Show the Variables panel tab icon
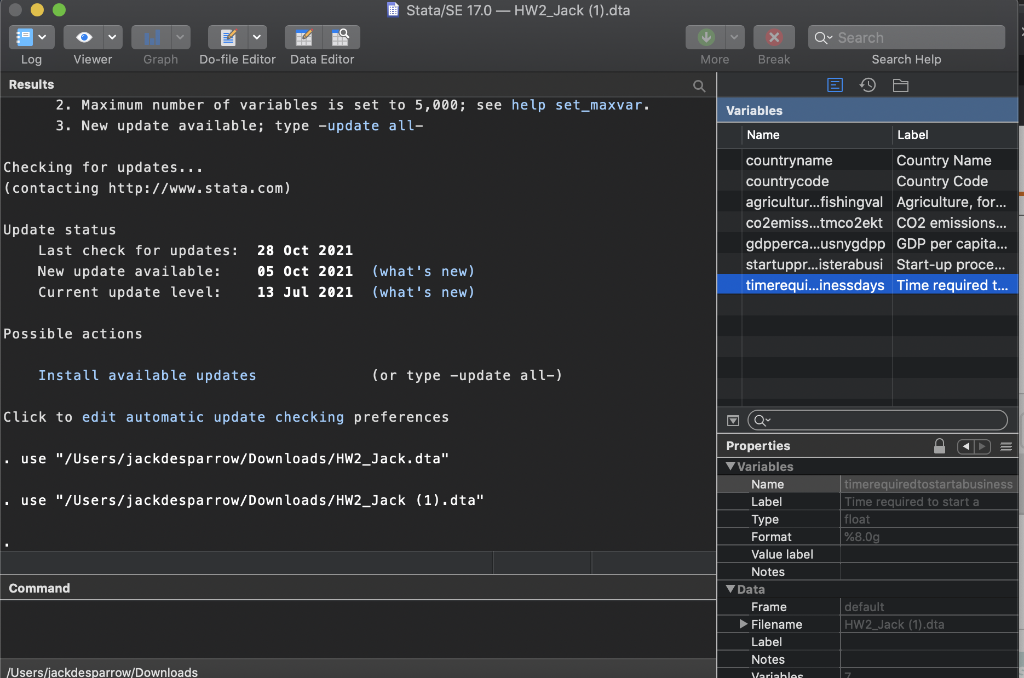This screenshot has width=1024, height=678. pyautogui.click(x=835, y=85)
